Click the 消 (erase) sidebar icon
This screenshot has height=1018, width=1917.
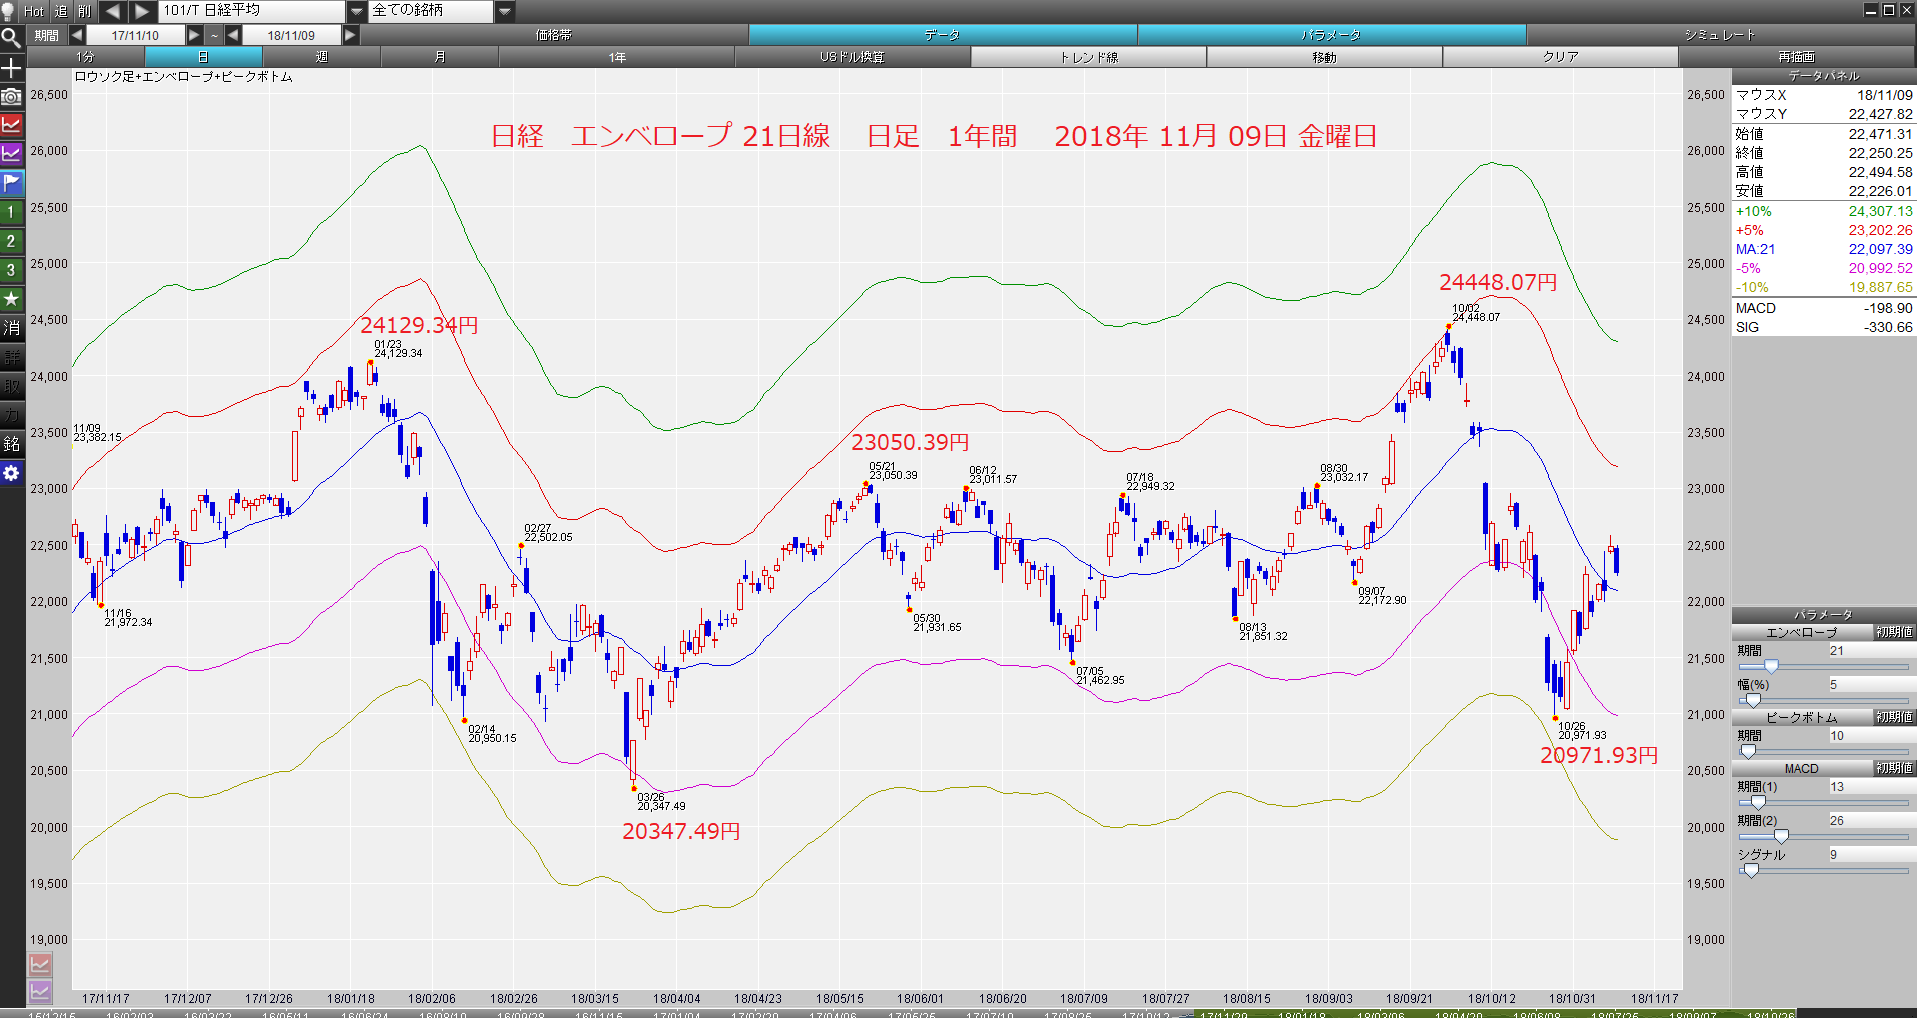coord(11,329)
